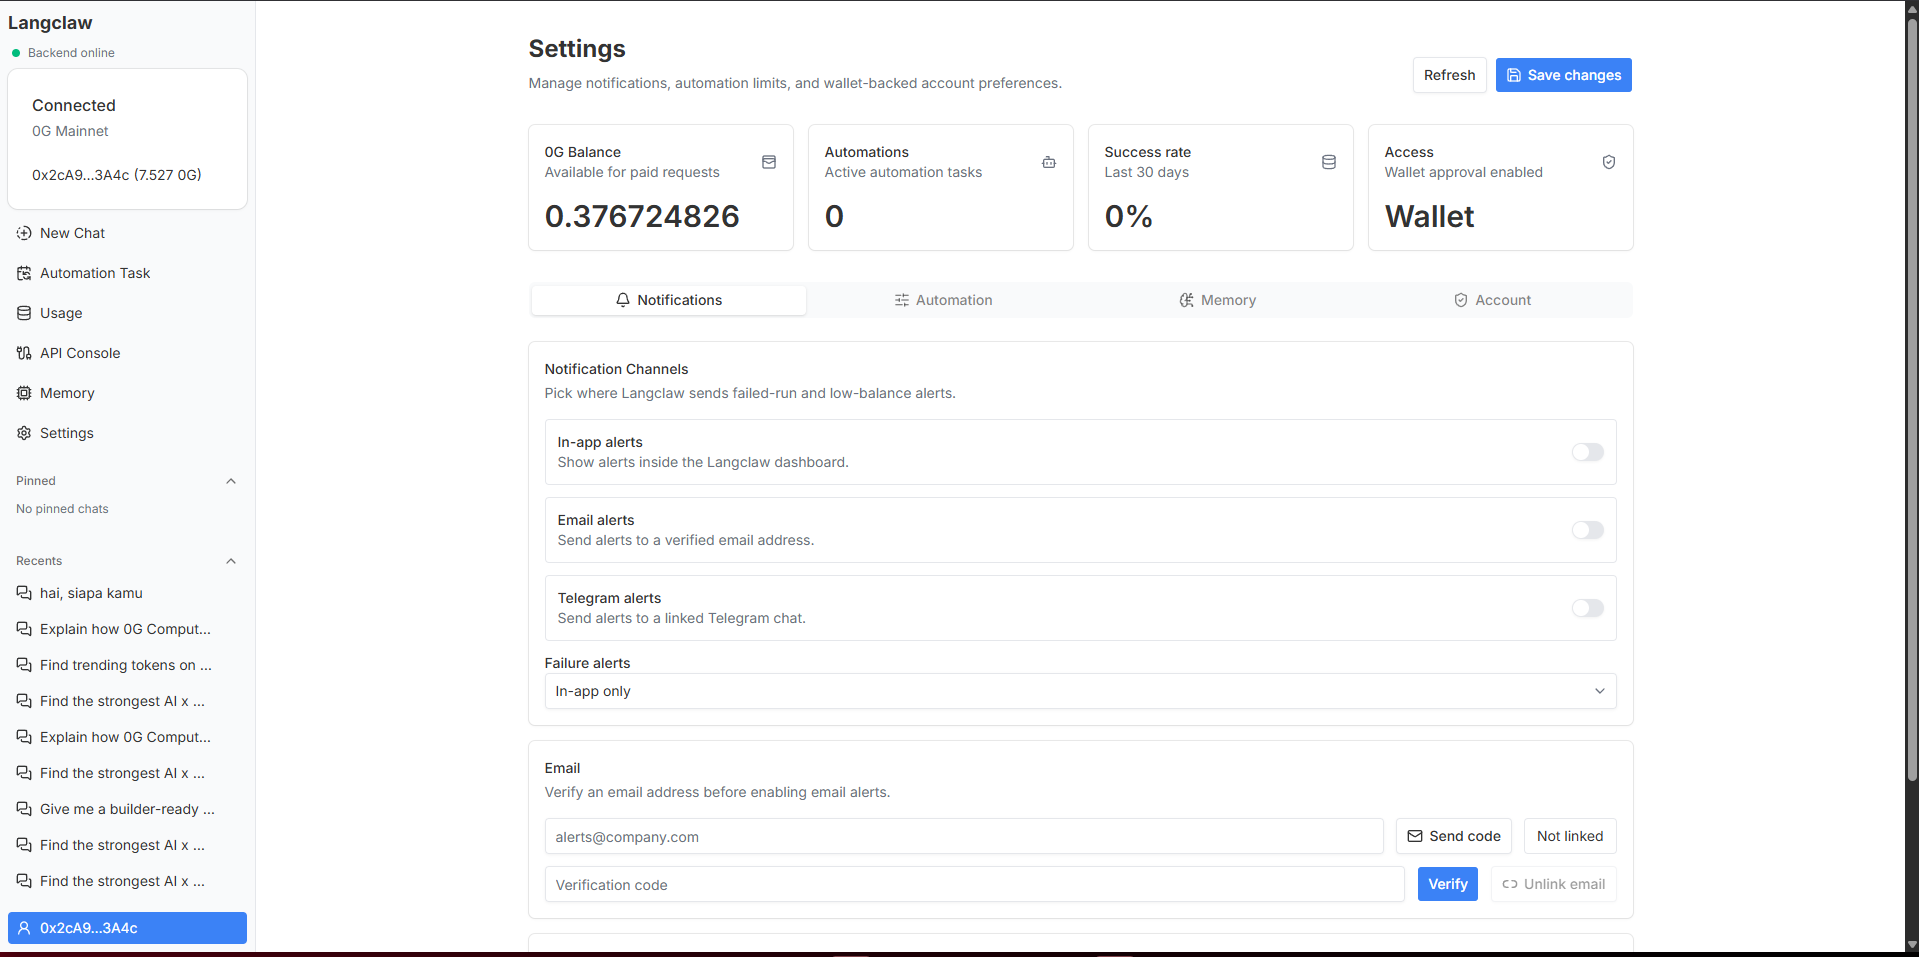1919x957 pixels.
Task: Switch to the Account tab
Action: (1492, 300)
